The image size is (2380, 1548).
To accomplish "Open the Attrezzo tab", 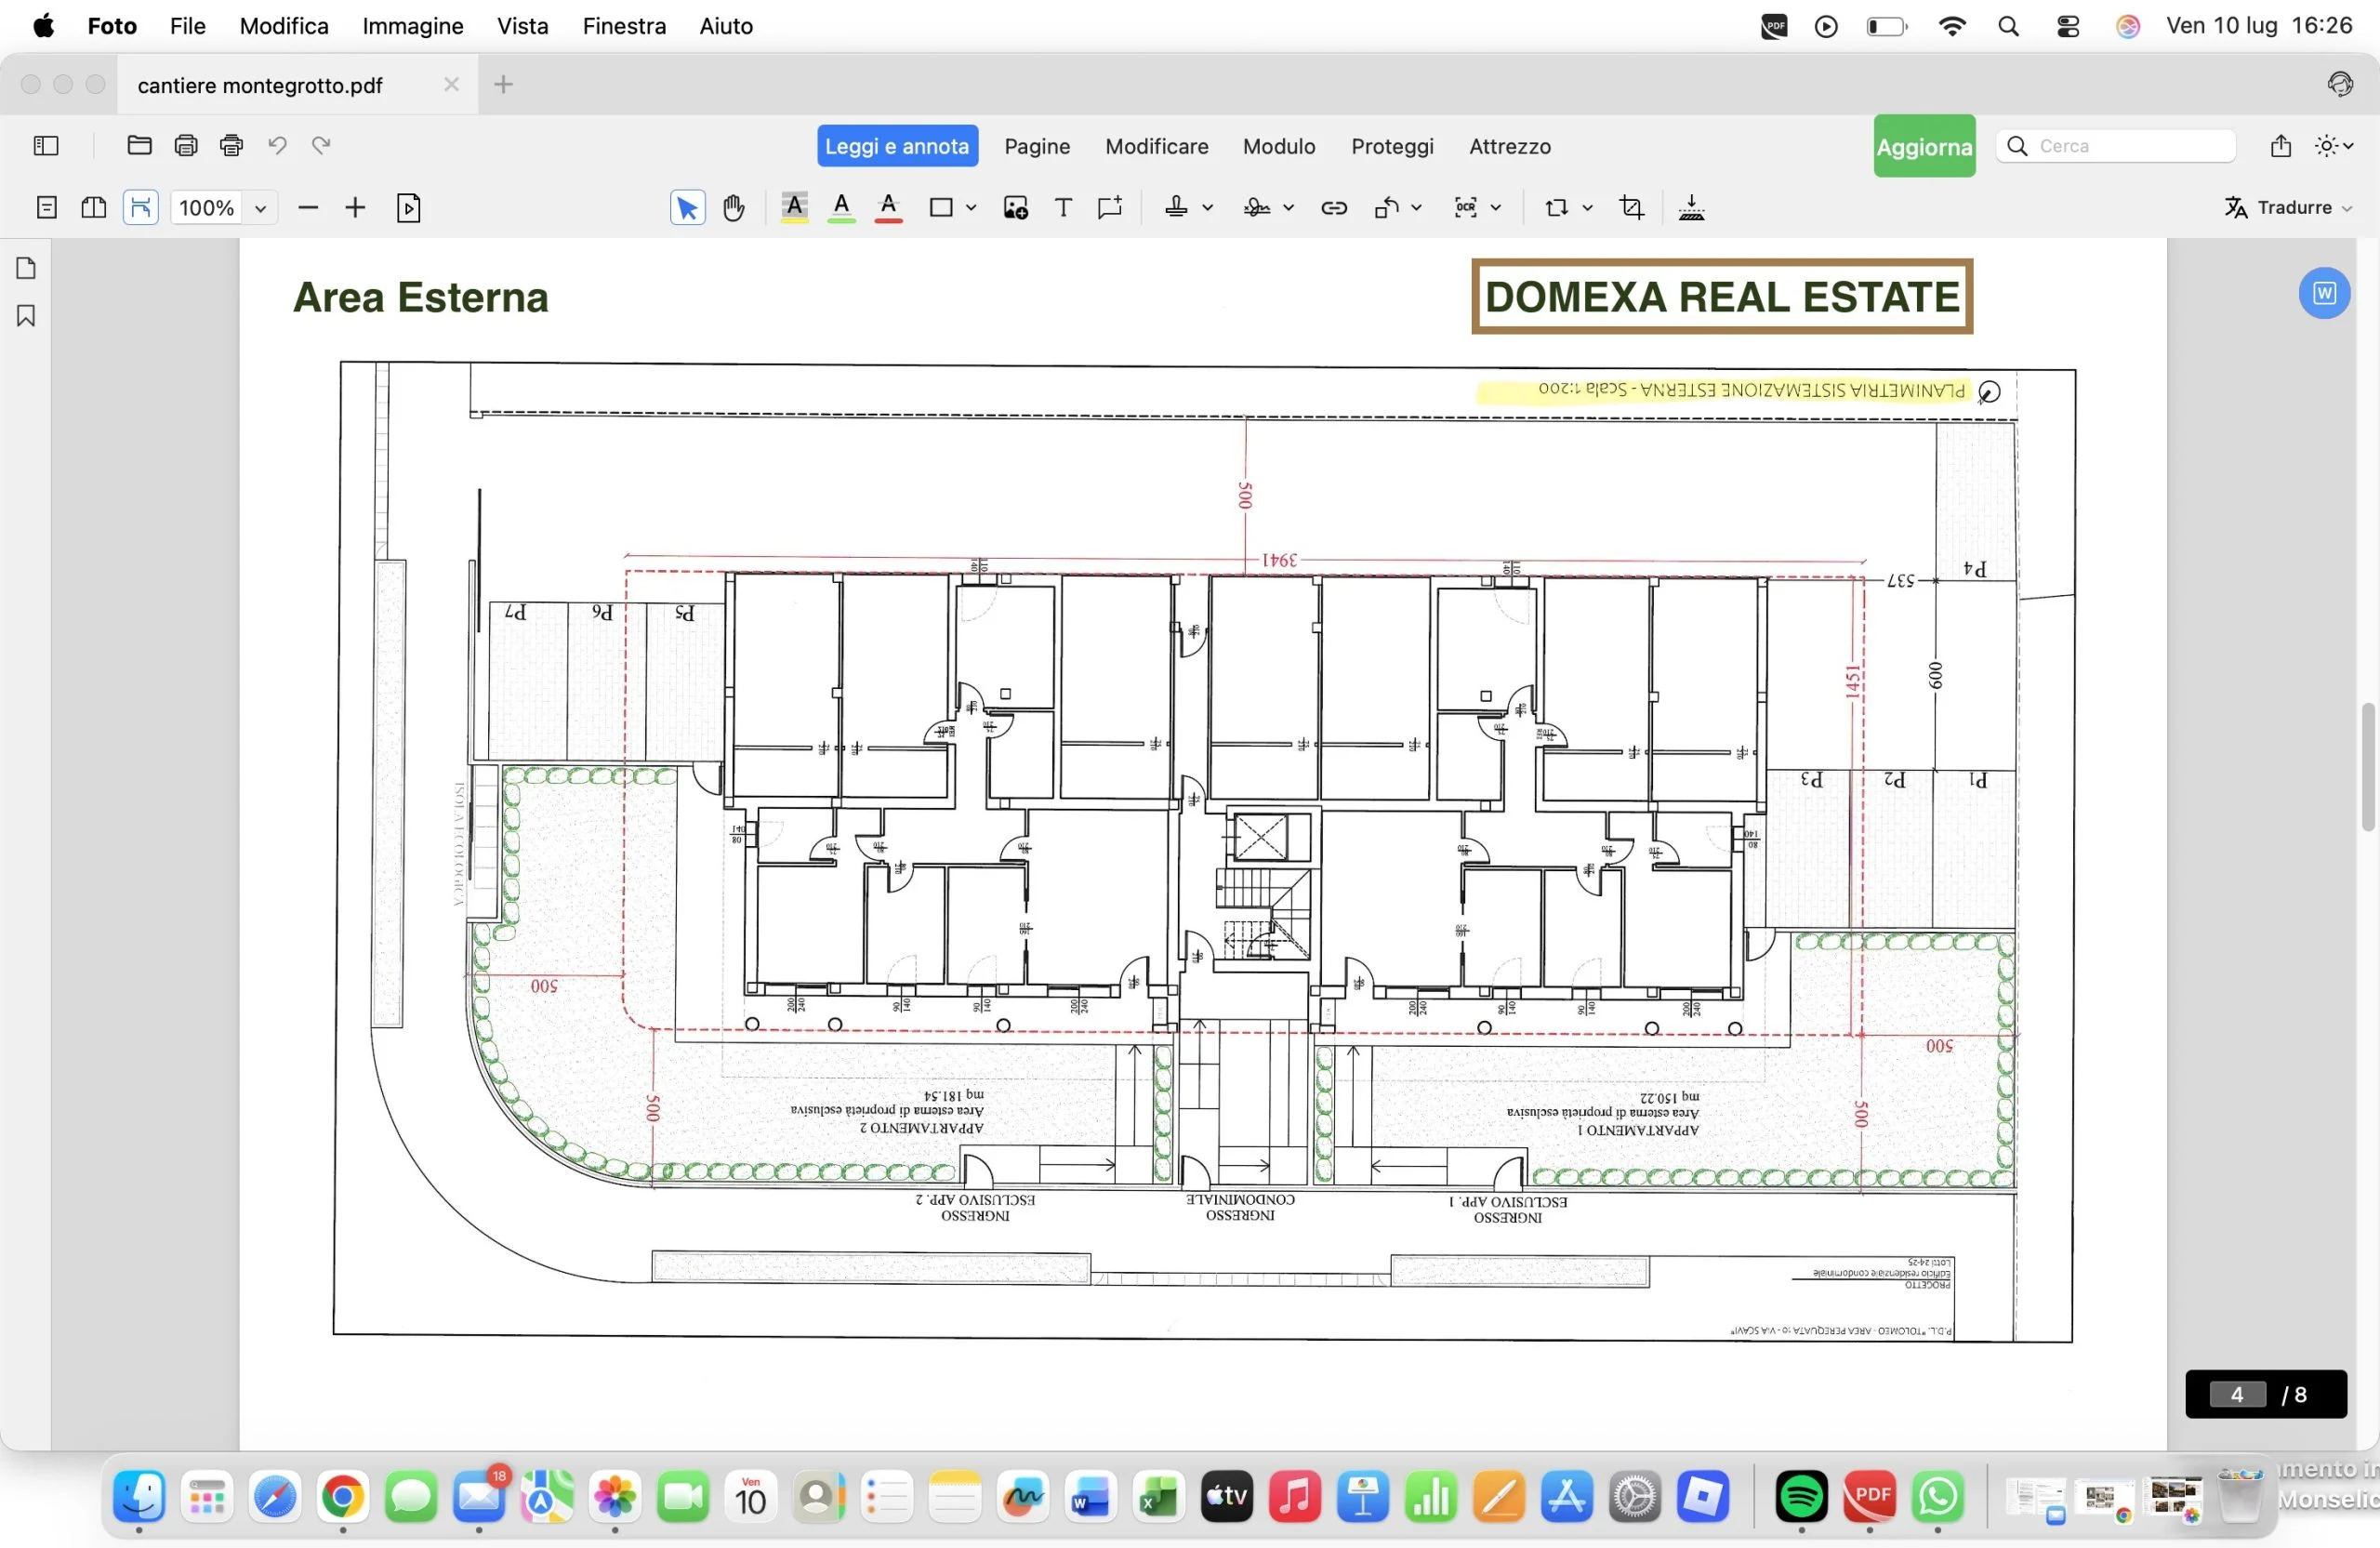I will tap(1510, 146).
